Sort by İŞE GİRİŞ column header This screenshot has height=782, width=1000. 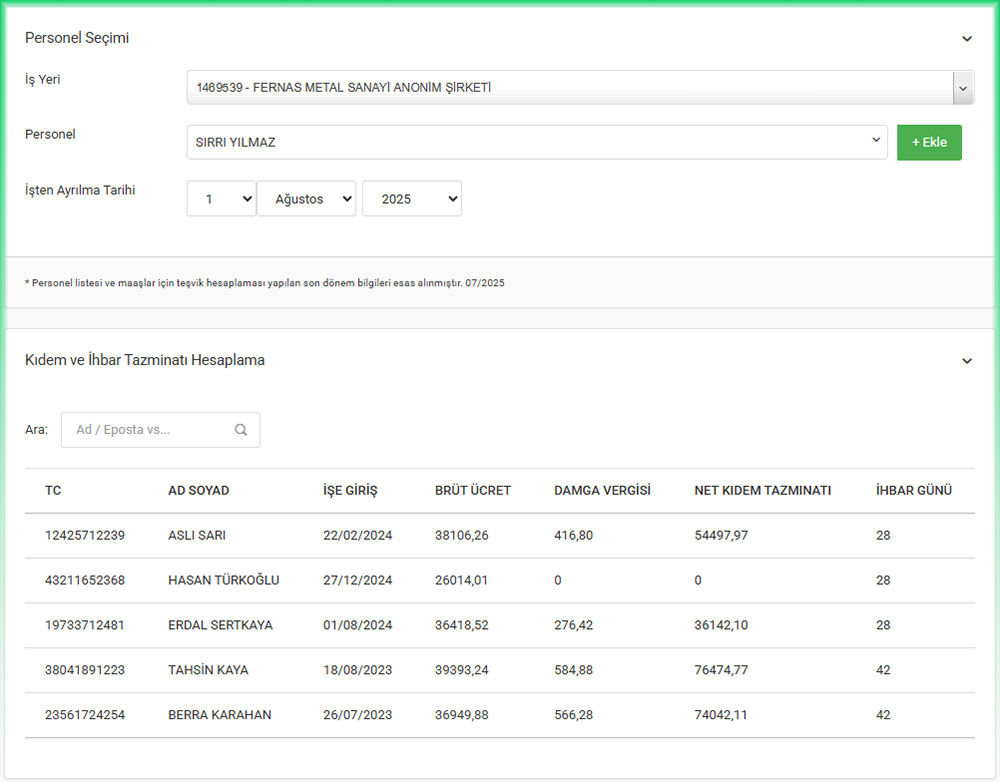point(350,491)
